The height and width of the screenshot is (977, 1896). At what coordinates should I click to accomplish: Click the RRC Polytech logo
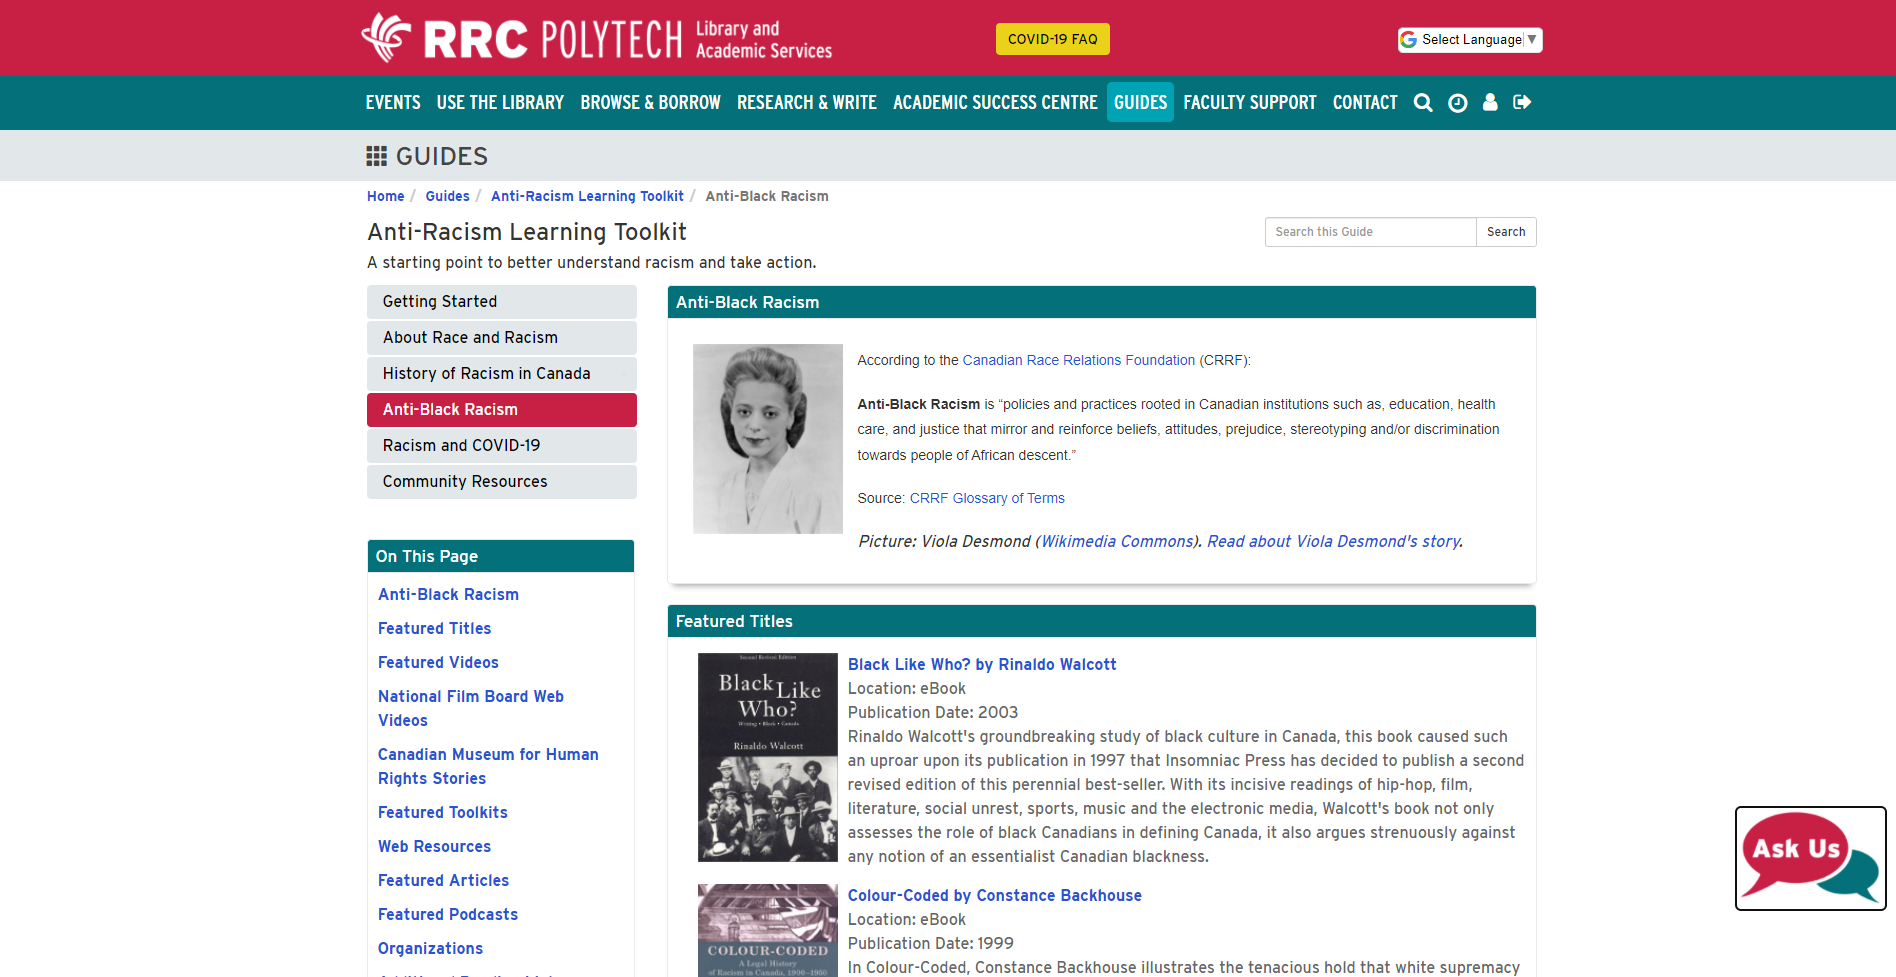click(597, 39)
